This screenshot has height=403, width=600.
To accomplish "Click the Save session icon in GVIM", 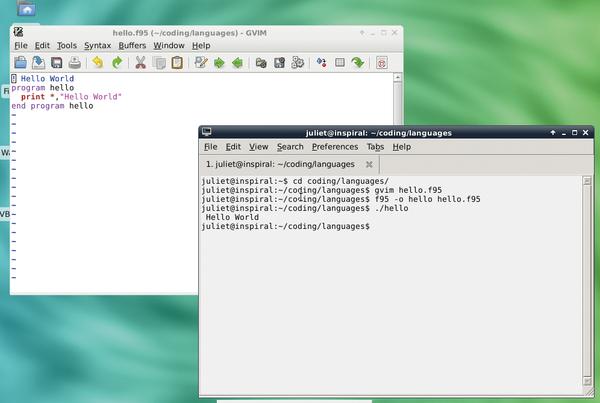I will click(279, 62).
